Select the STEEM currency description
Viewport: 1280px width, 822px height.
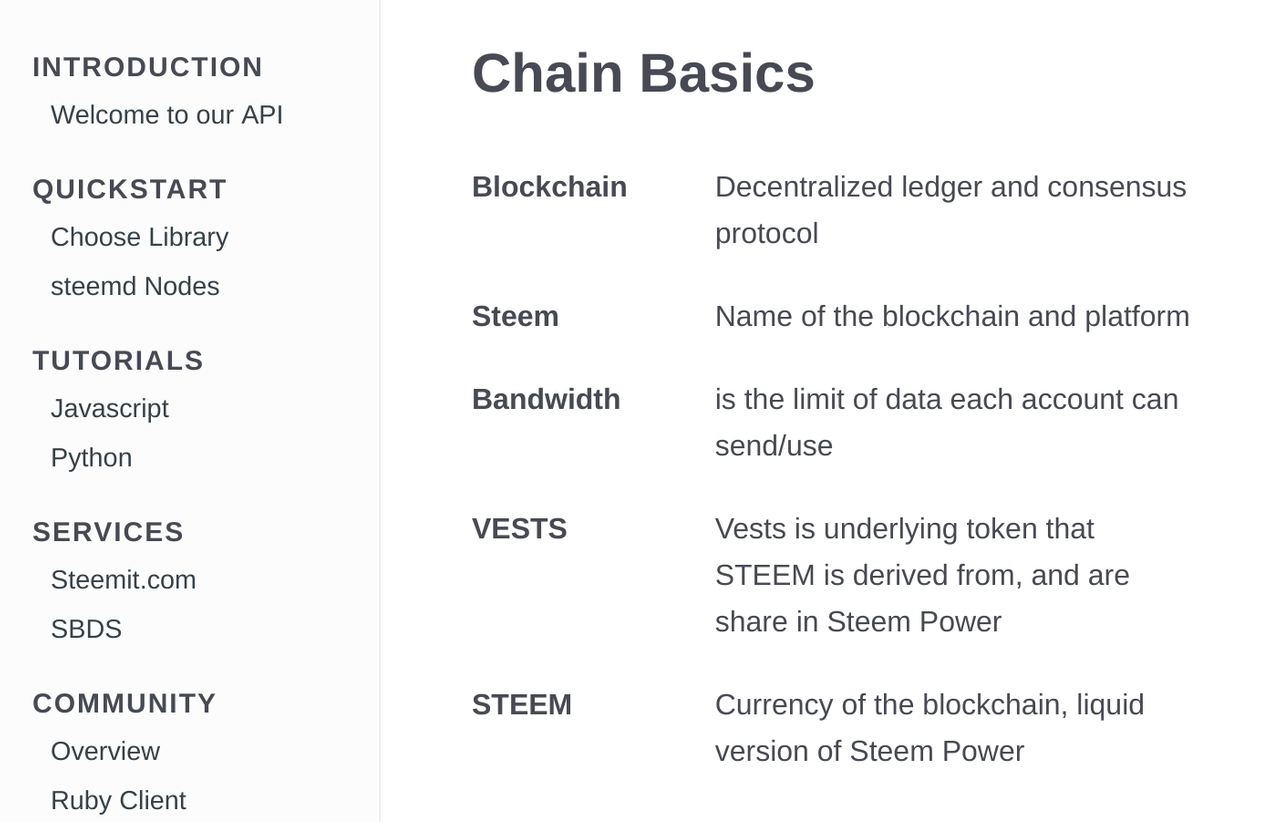pos(929,728)
